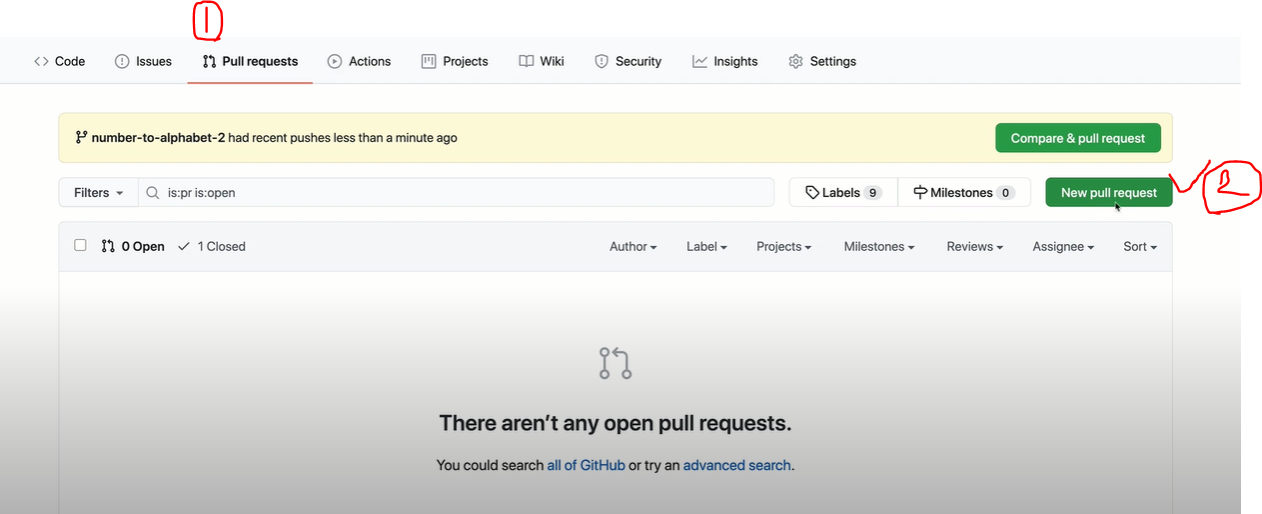Click the New pull request button

click(1109, 192)
